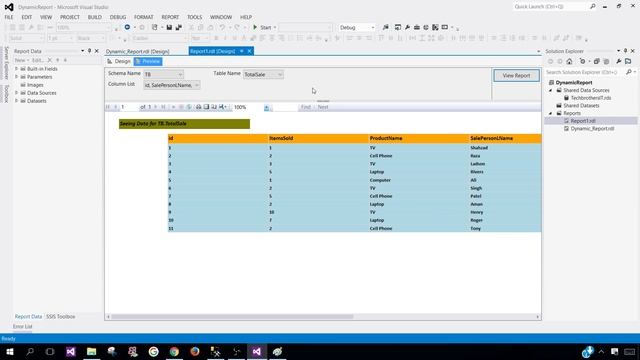
Task: Close the Report Data panel
Action: point(97,51)
